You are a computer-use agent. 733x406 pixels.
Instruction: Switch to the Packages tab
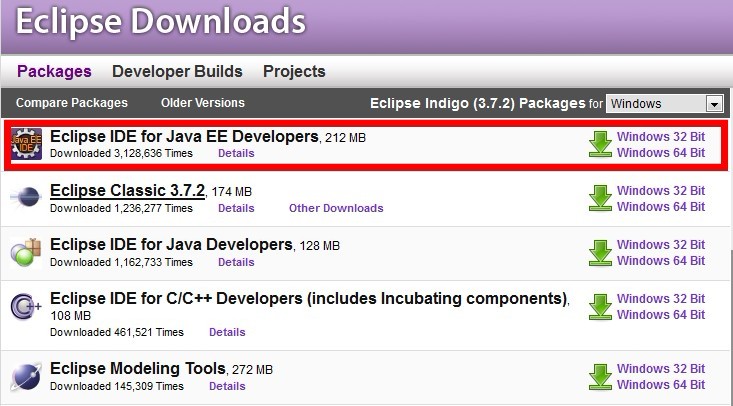[54, 71]
